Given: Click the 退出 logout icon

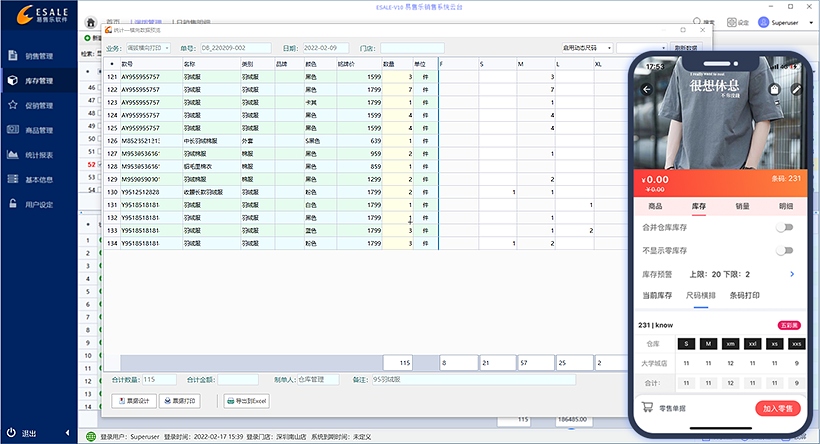Looking at the screenshot, I should 12,421.
